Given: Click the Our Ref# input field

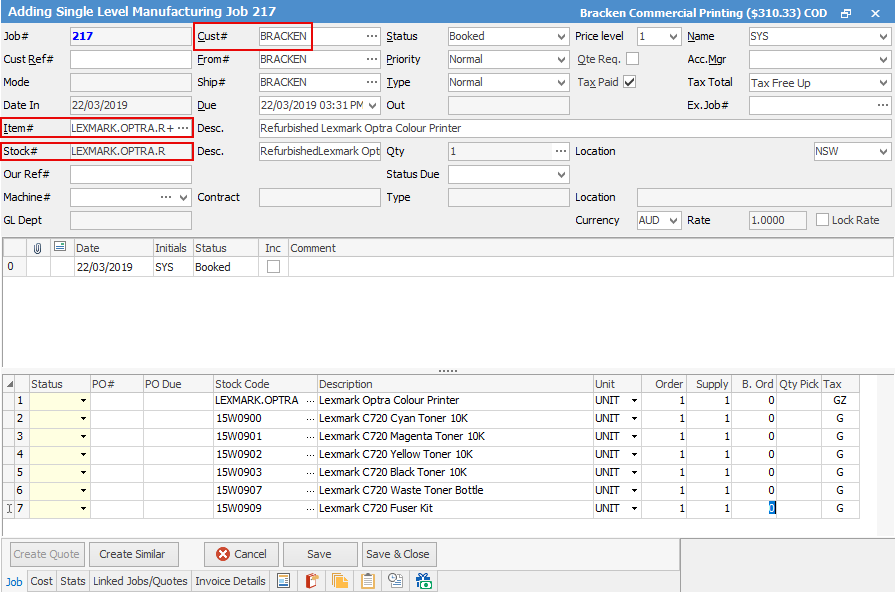Looking at the screenshot, I should (x=131, y=174).
